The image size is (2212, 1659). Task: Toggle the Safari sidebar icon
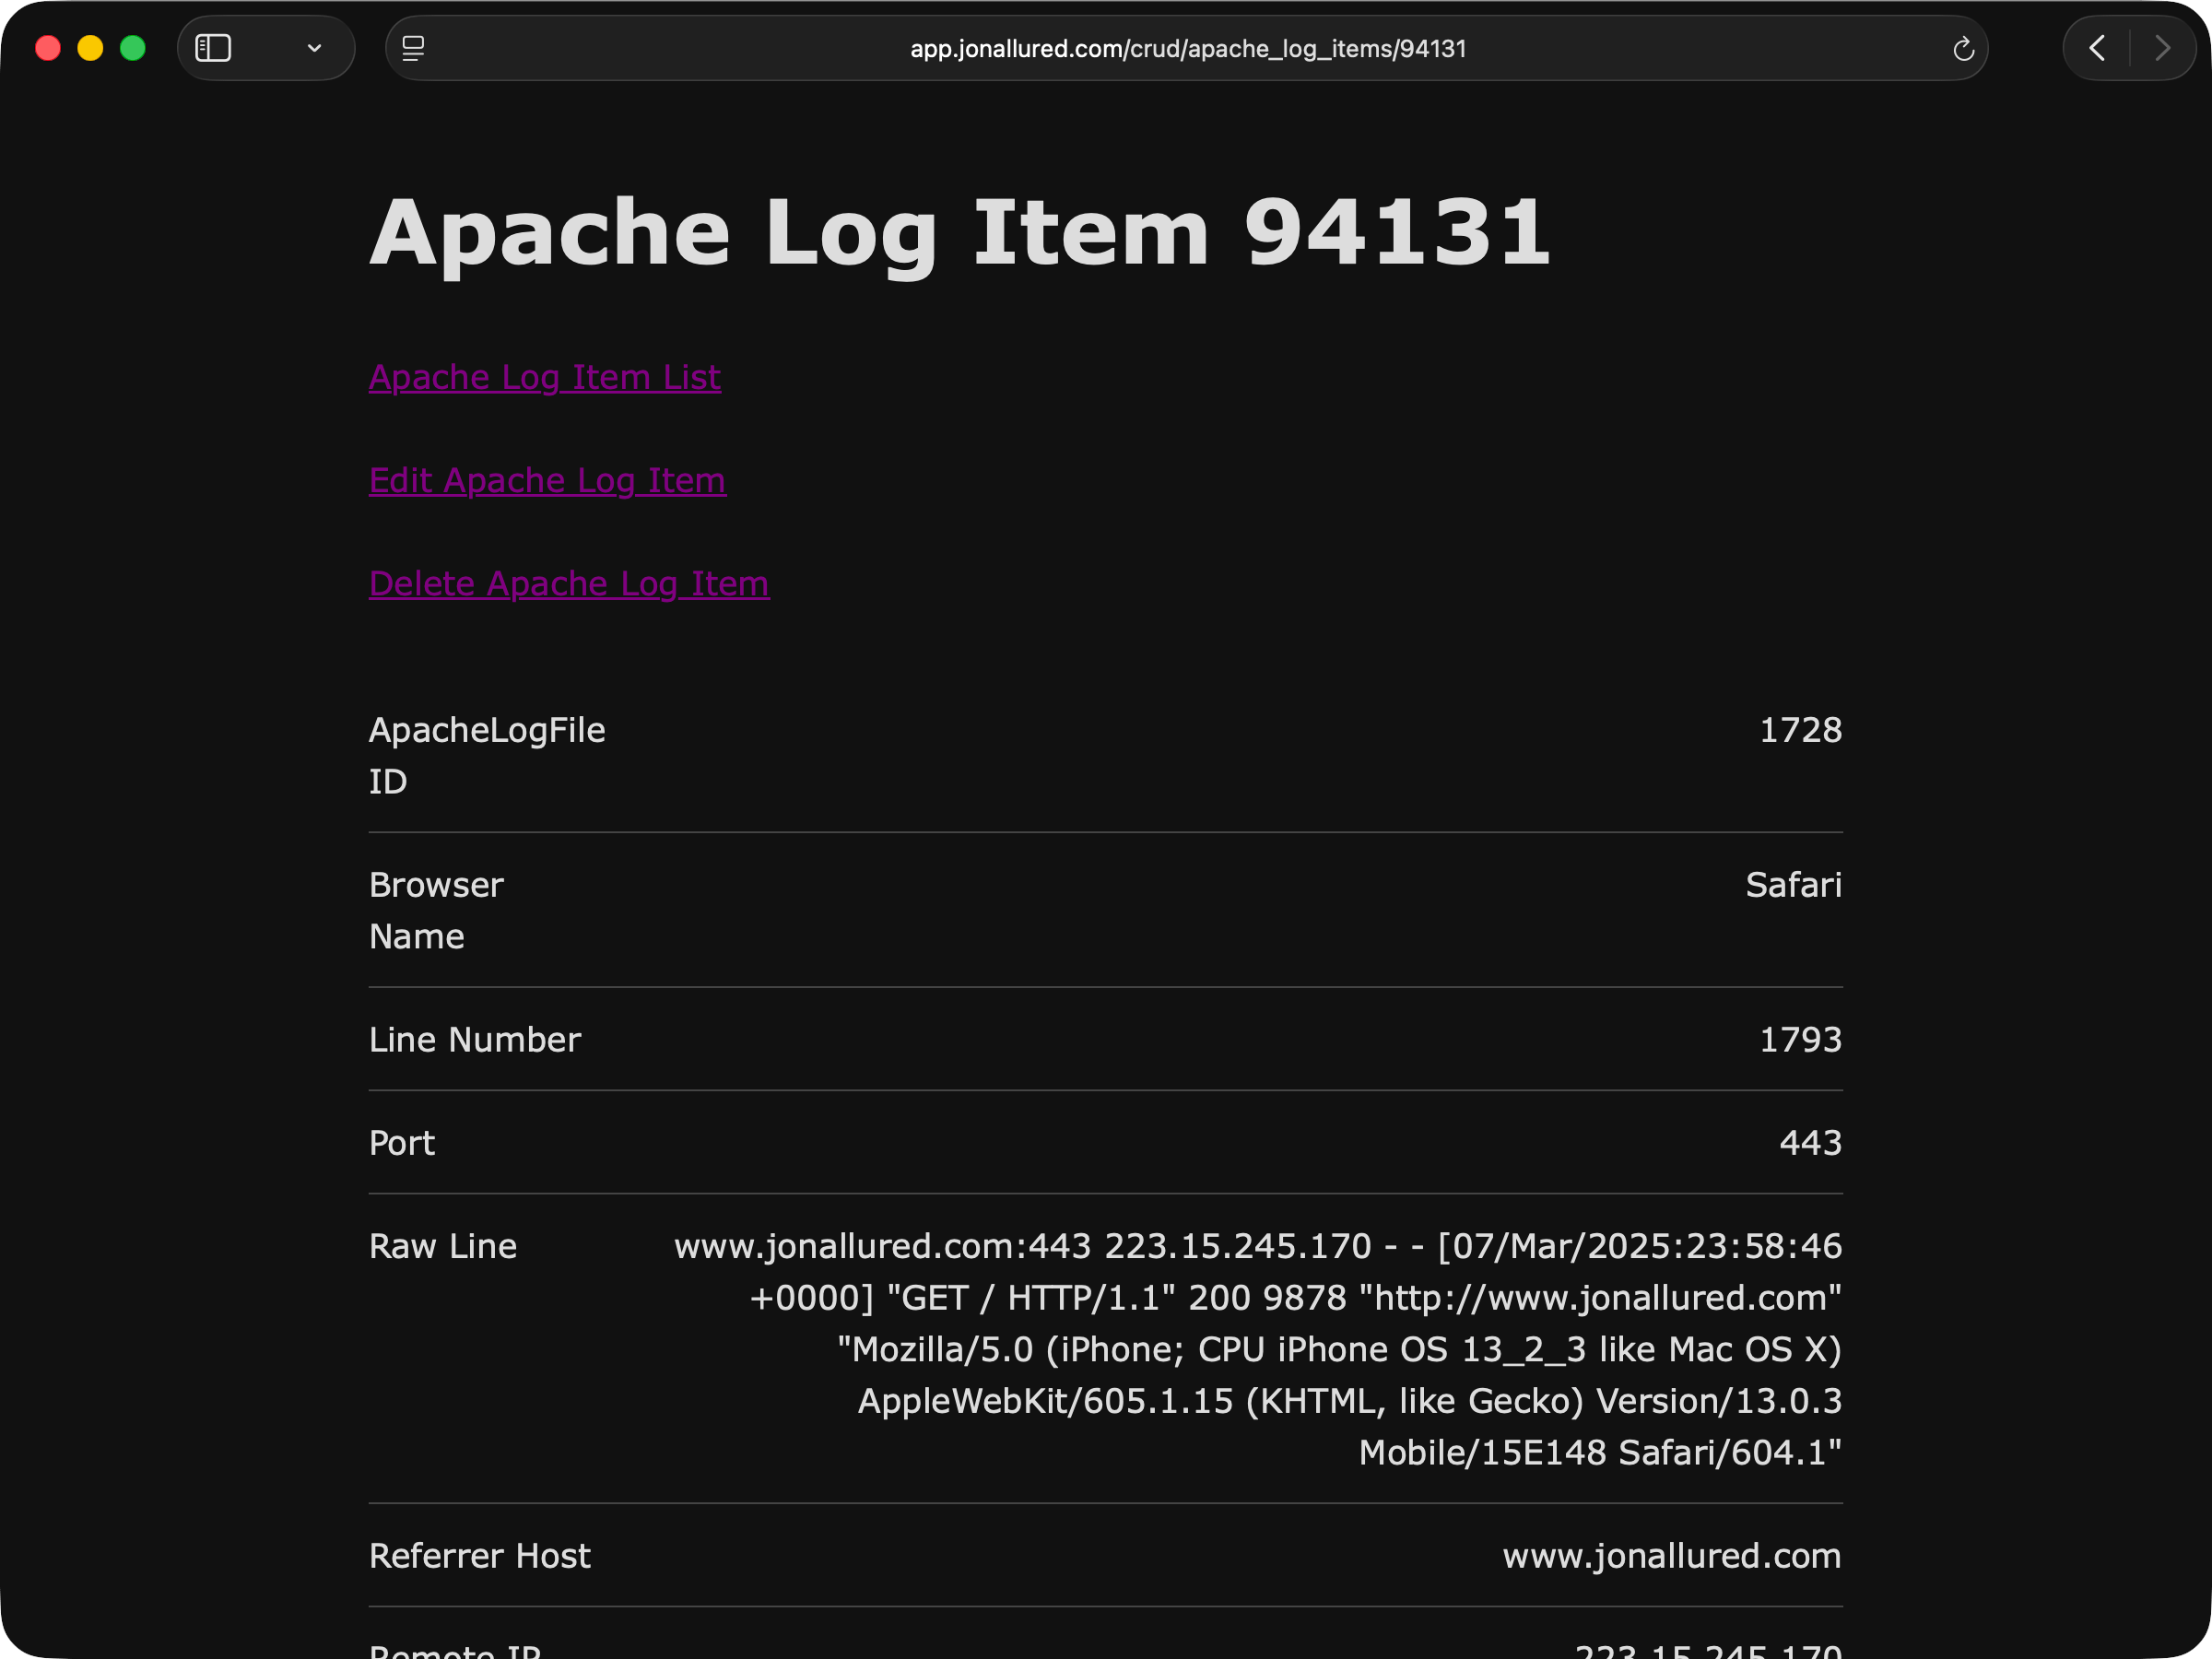click(x=213, y=48)
